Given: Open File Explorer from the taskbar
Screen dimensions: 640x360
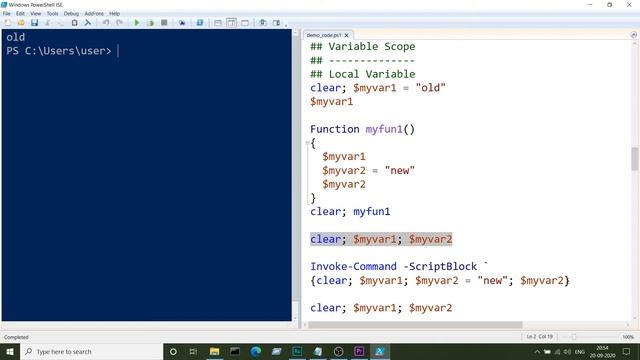Looking at the screenshot, I should point(214,351).
